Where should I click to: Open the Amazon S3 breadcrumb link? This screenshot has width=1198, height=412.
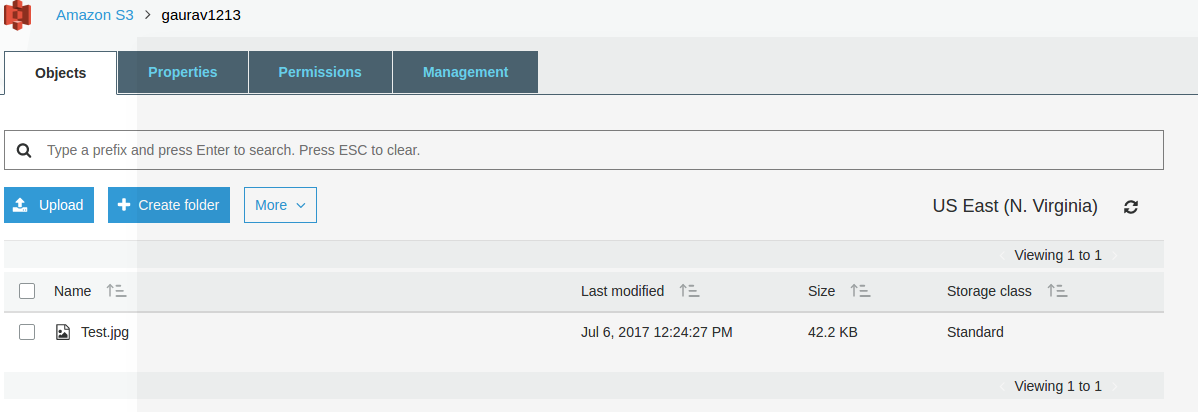(x=95, y=15)
